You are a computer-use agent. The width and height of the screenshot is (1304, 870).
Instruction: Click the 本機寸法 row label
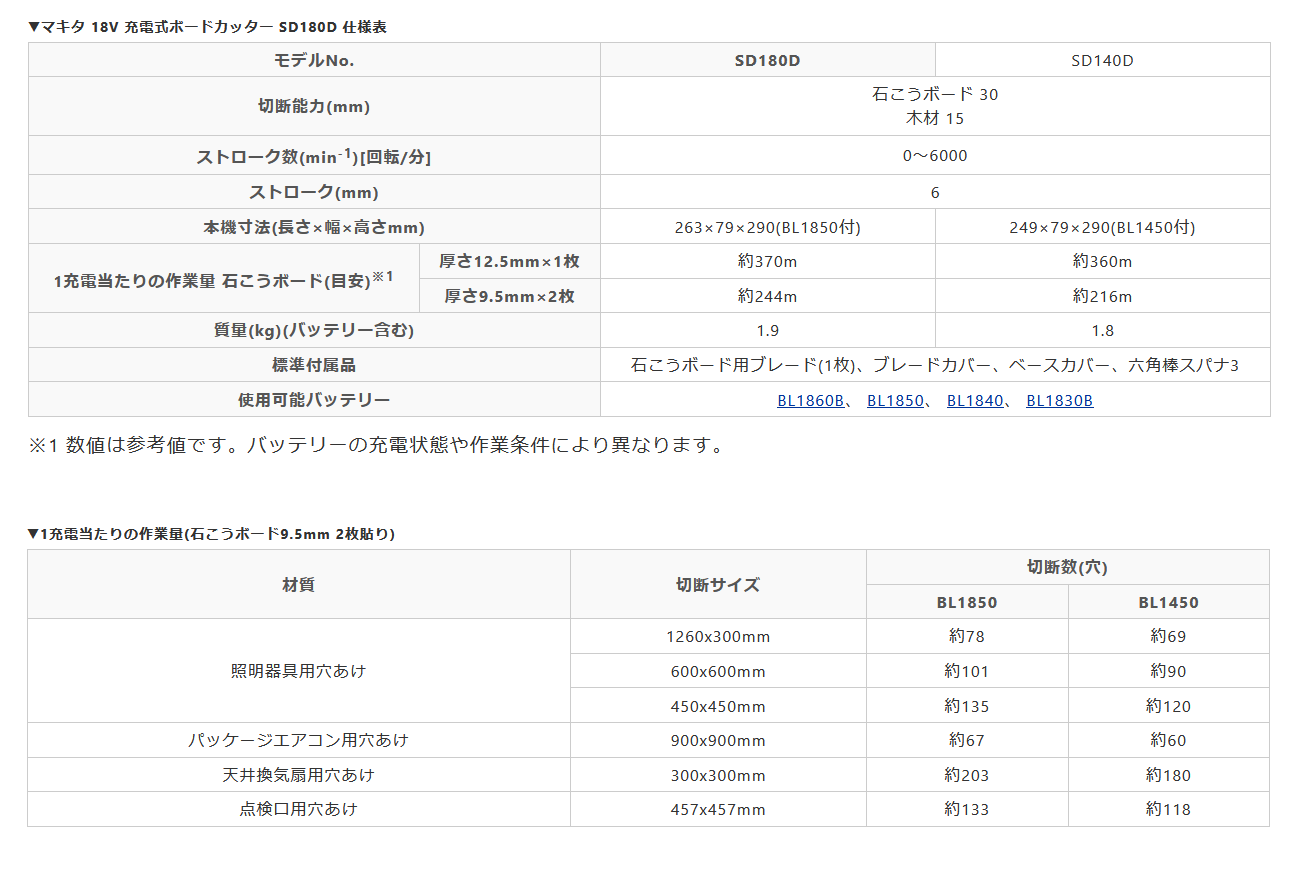point(314,227)
